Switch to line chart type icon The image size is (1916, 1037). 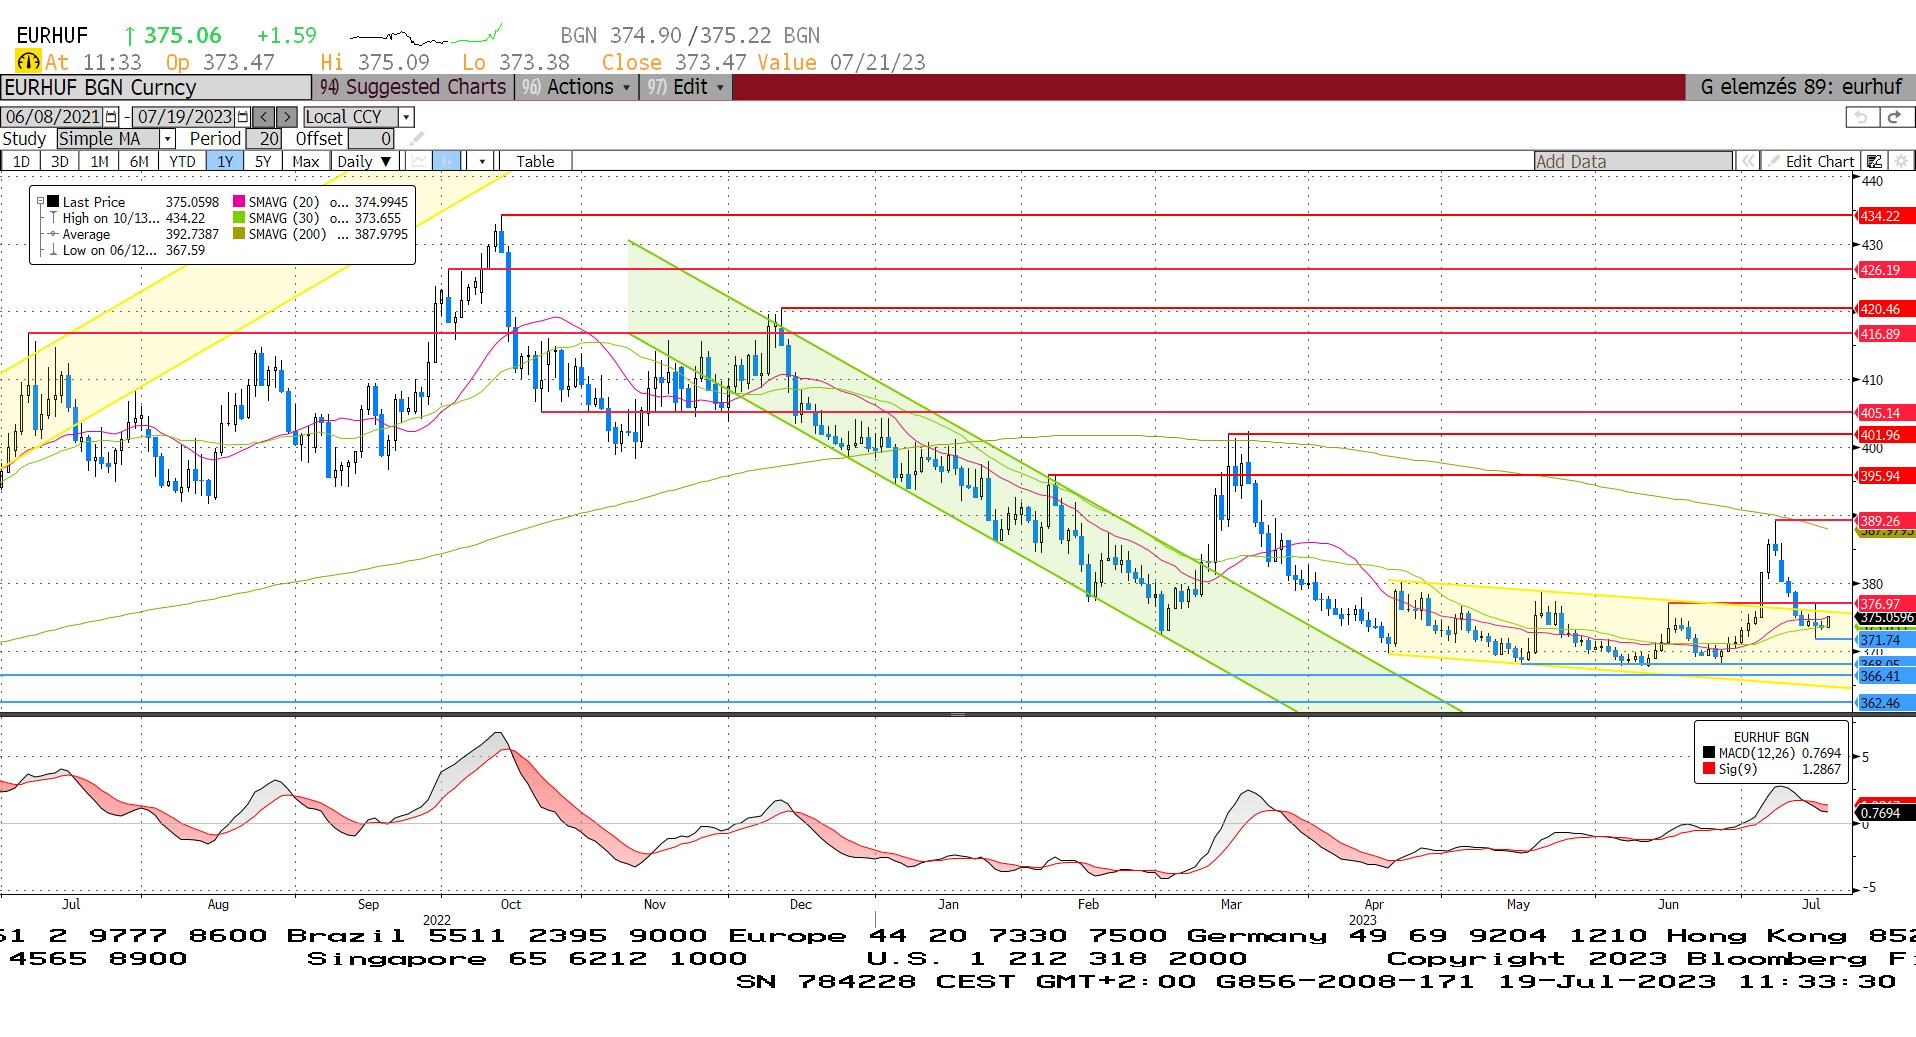click(419, 161)
